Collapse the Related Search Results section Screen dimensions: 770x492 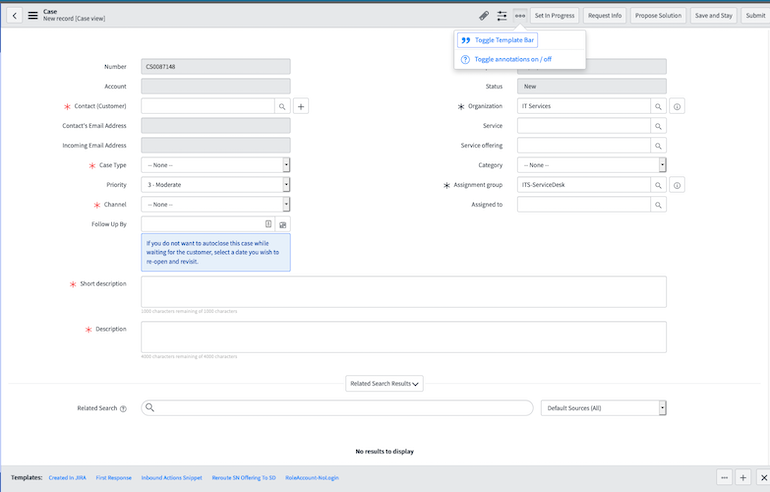point(385,383)
